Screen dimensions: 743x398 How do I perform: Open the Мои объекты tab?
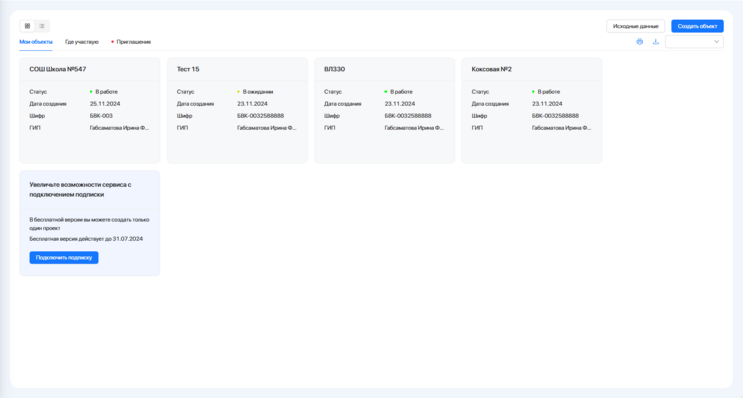click(36, 42)
